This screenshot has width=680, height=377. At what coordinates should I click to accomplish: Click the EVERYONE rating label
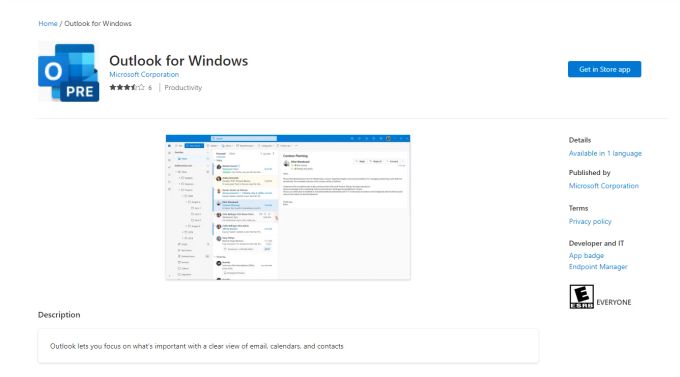click(614, 302)
